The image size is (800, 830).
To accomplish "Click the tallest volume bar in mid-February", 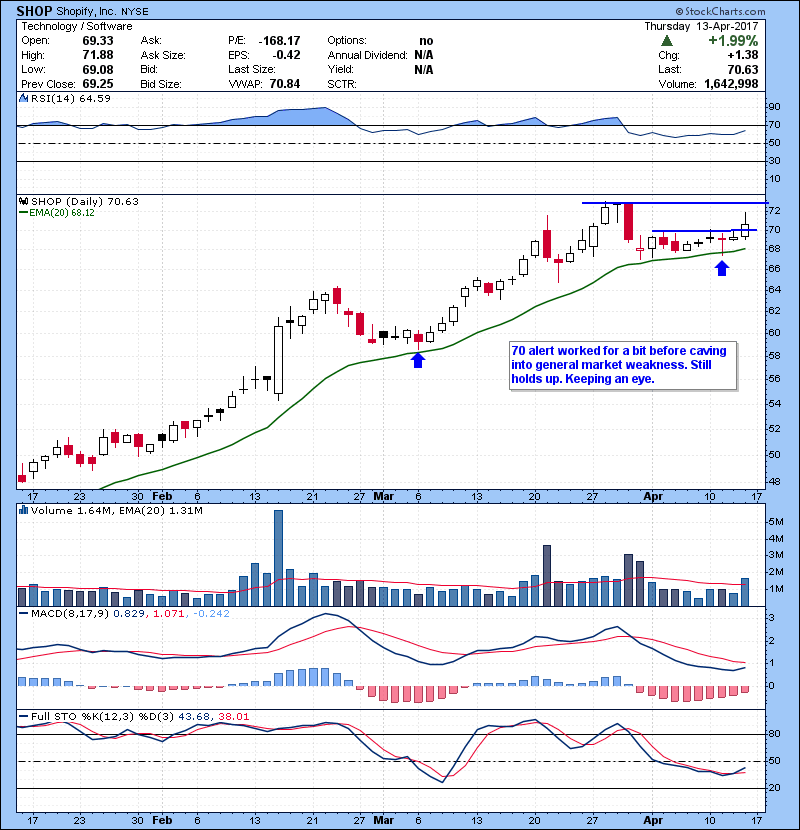I will pos(278,558).
